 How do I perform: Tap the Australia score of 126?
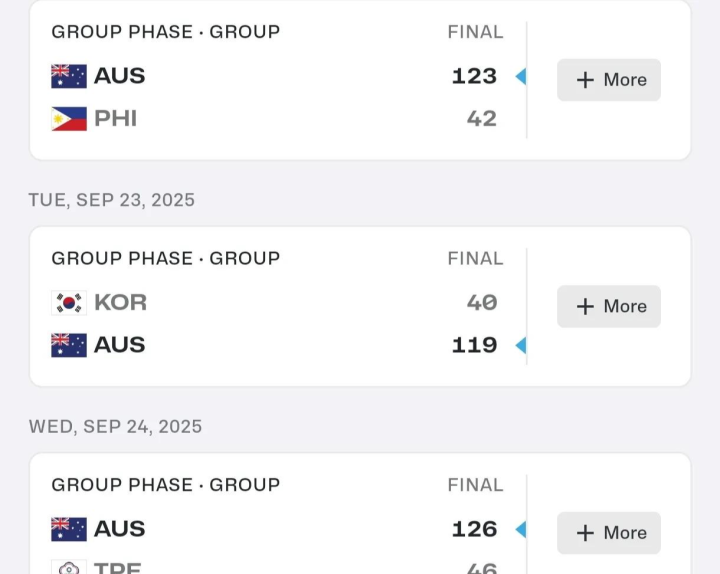(474, 529)
